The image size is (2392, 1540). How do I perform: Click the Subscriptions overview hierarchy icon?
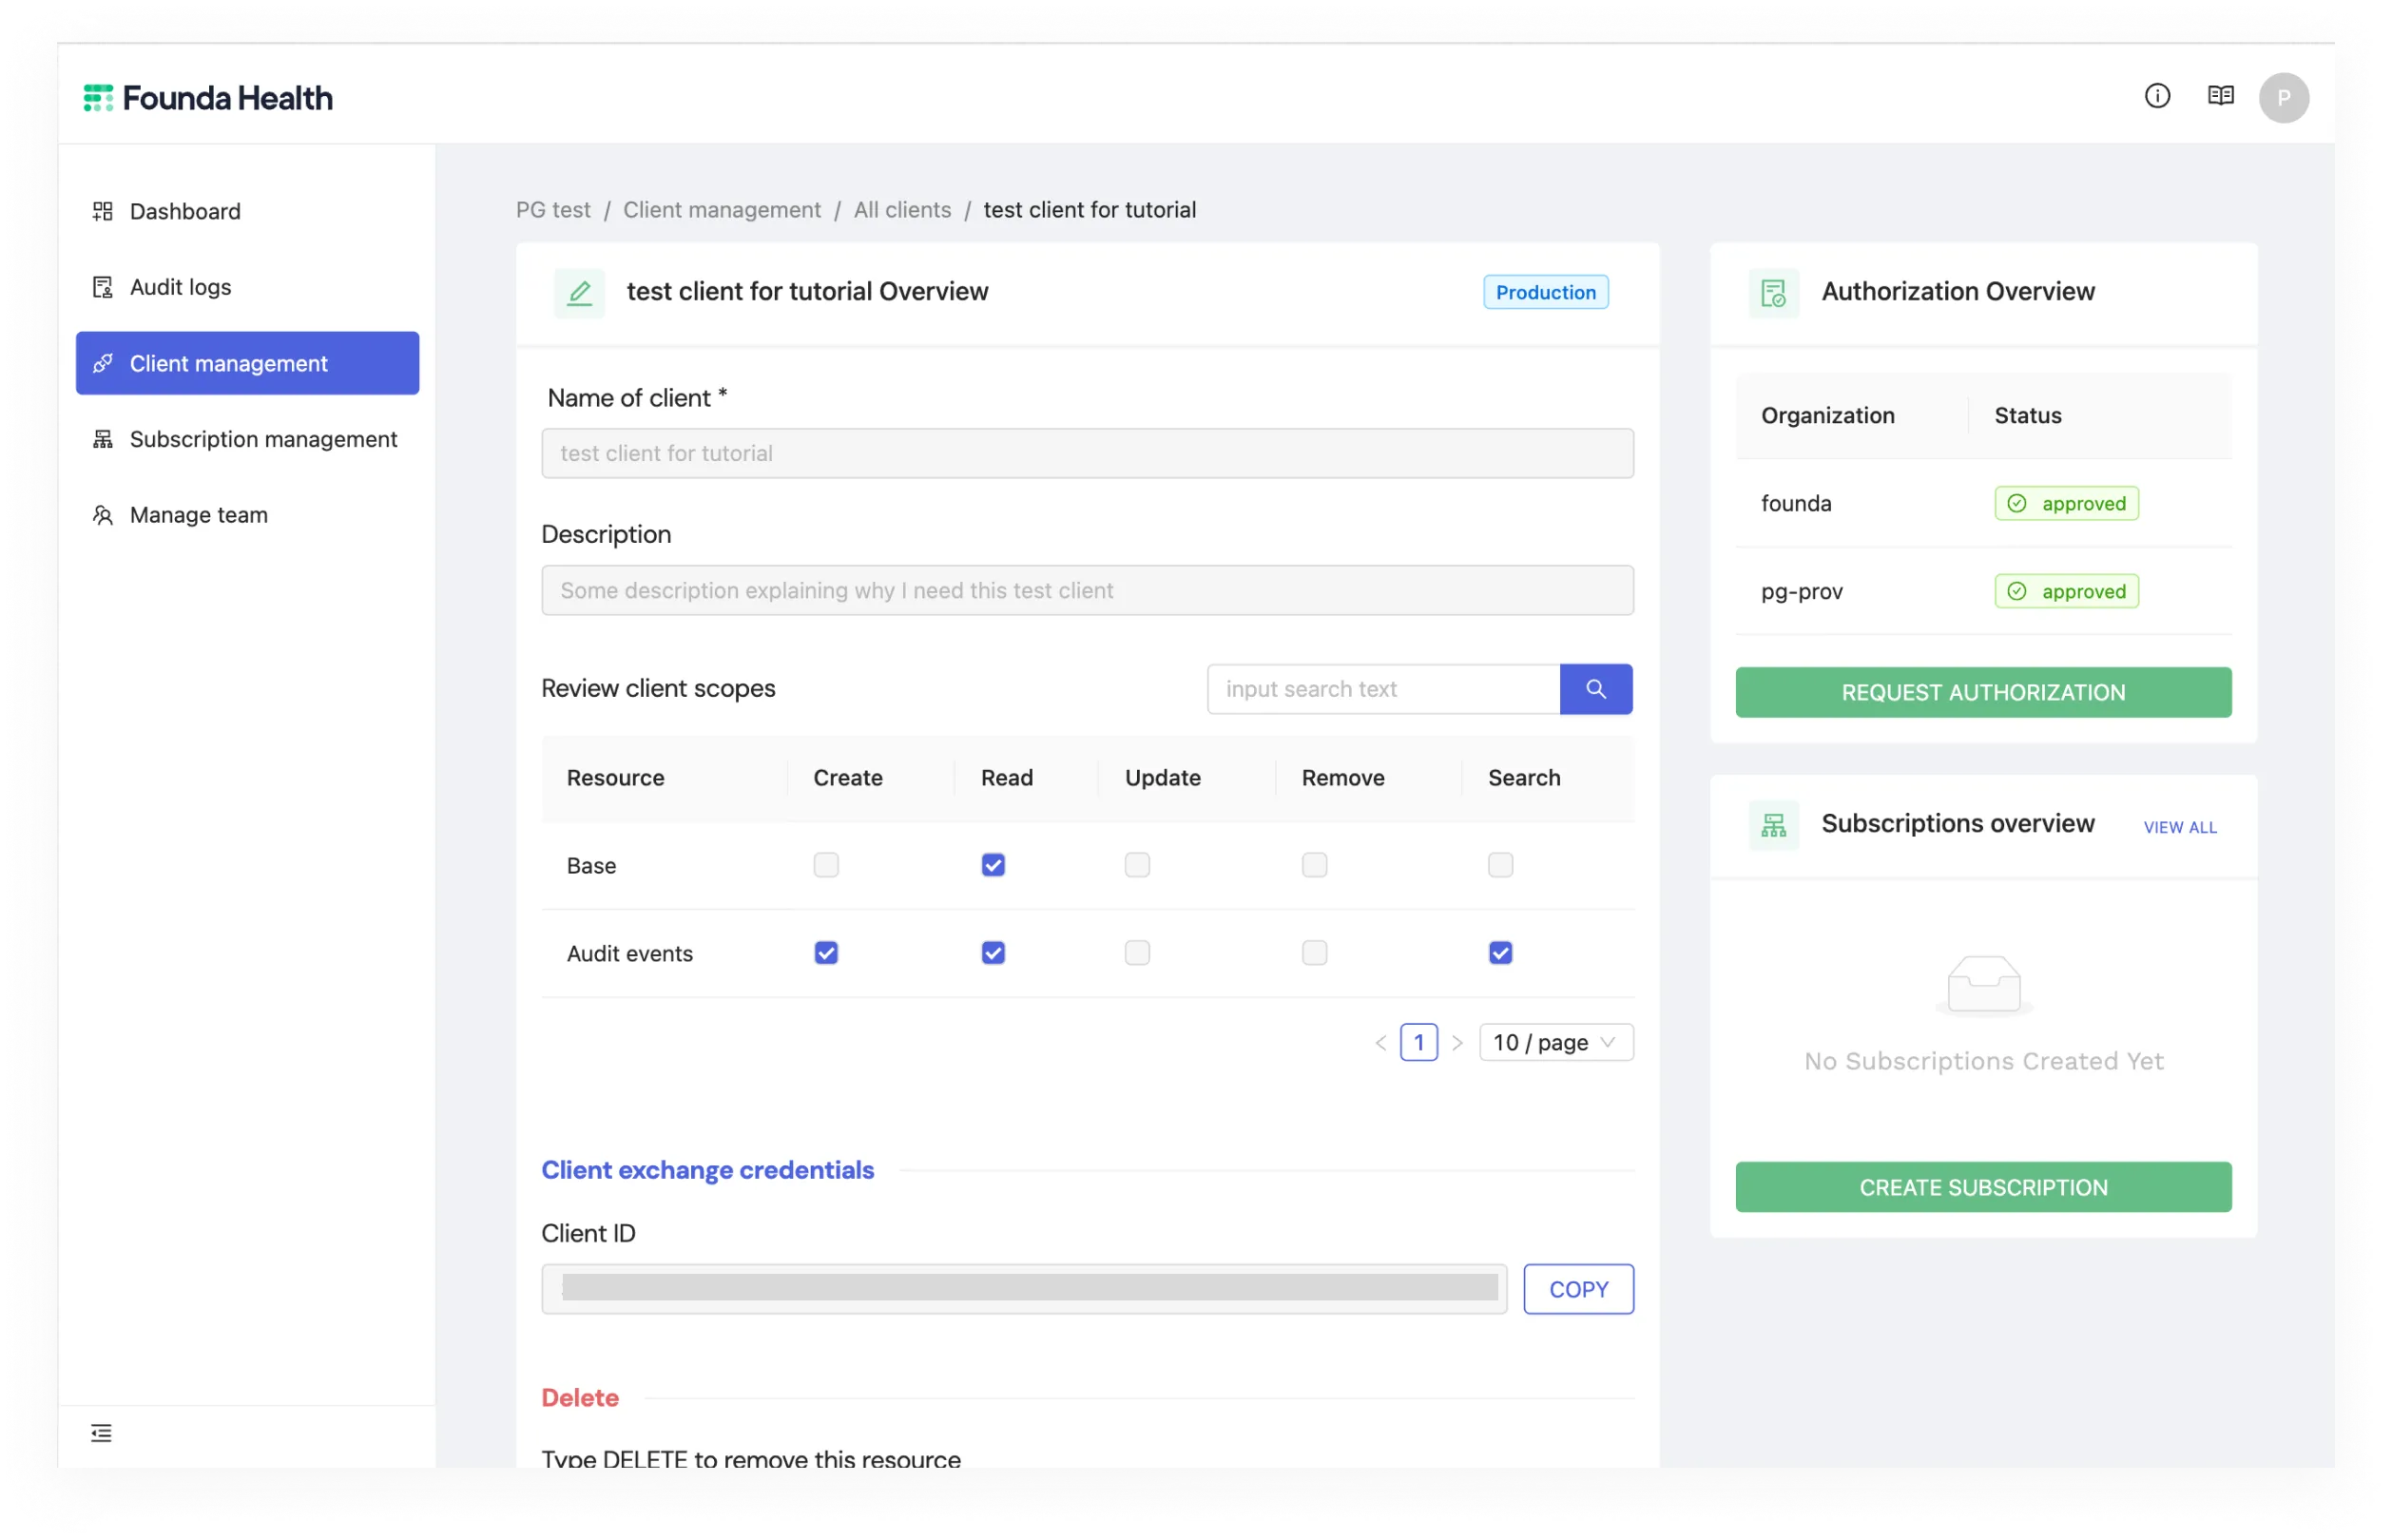tap(1773, 825)
